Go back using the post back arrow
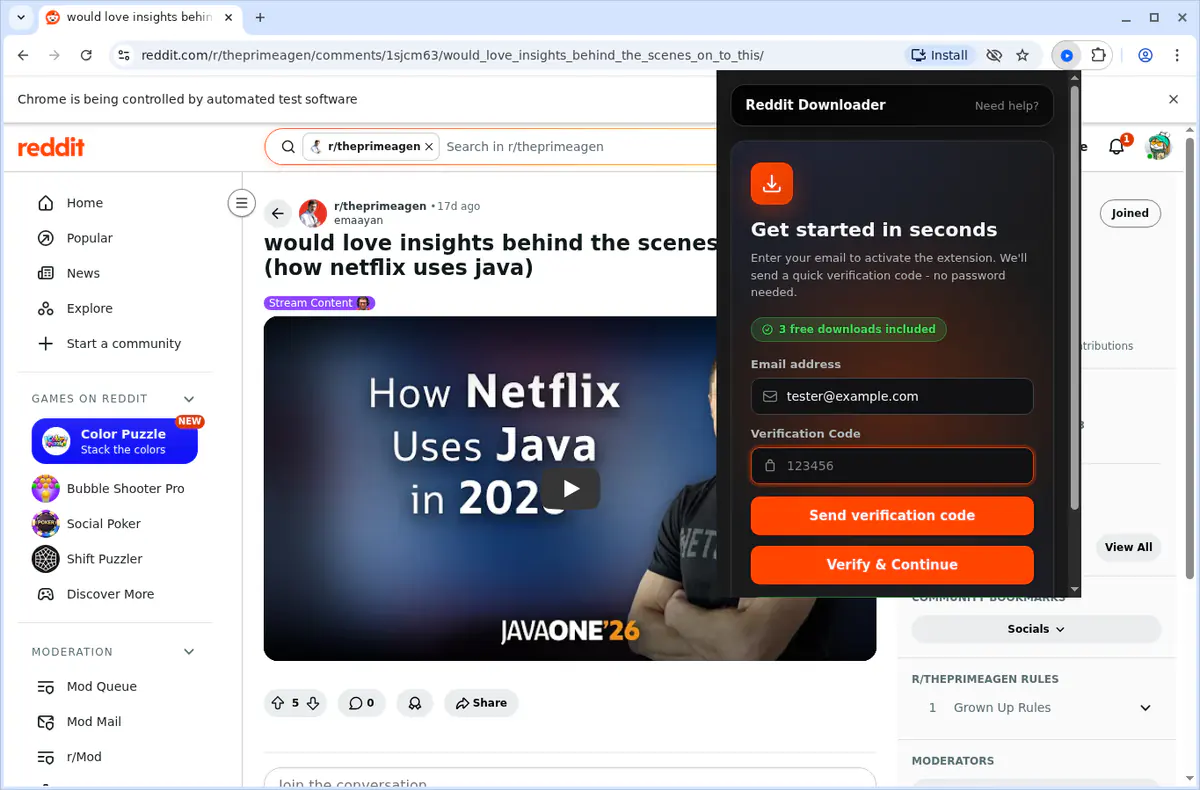Screen dimensions: 1200x790 278,213
